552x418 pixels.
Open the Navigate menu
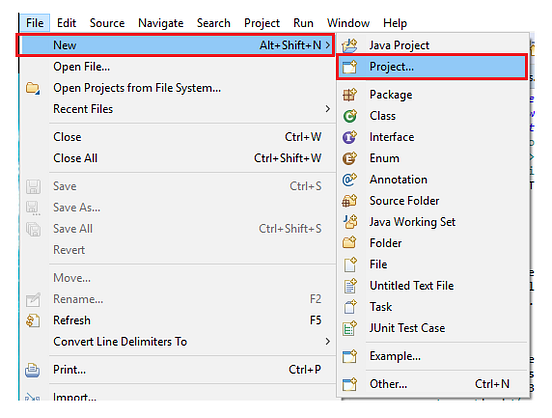[161, 23]
